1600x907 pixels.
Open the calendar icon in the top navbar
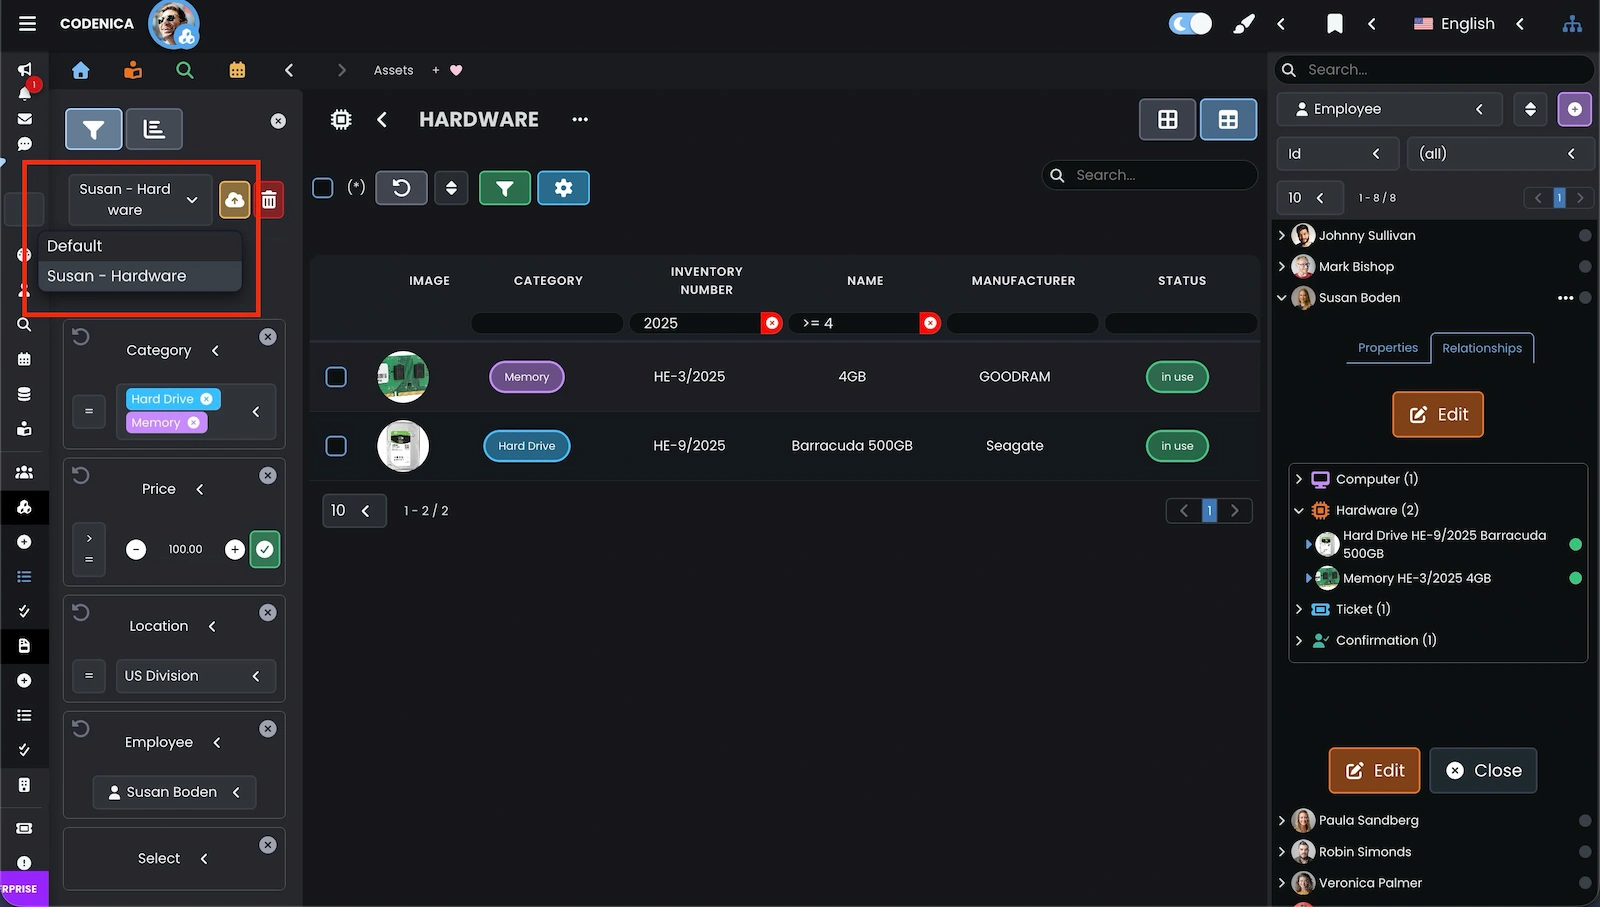[x=237, y=70]
